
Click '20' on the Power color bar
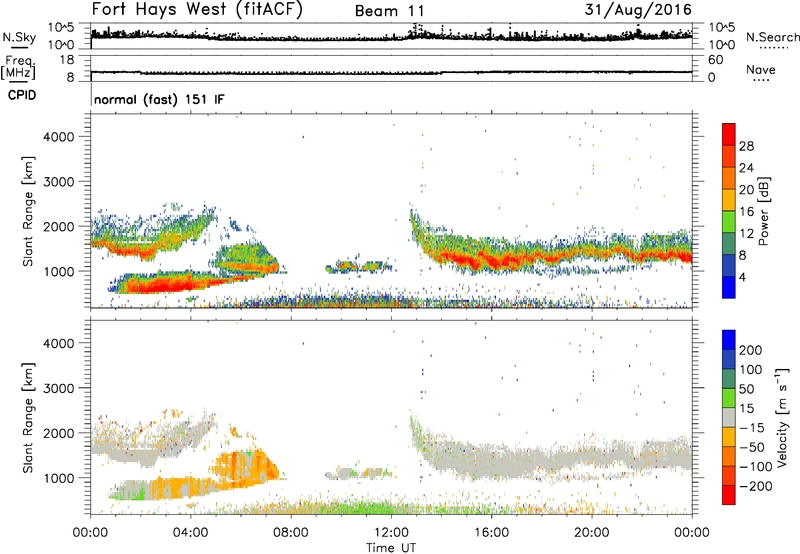click(x=746, y=190)
